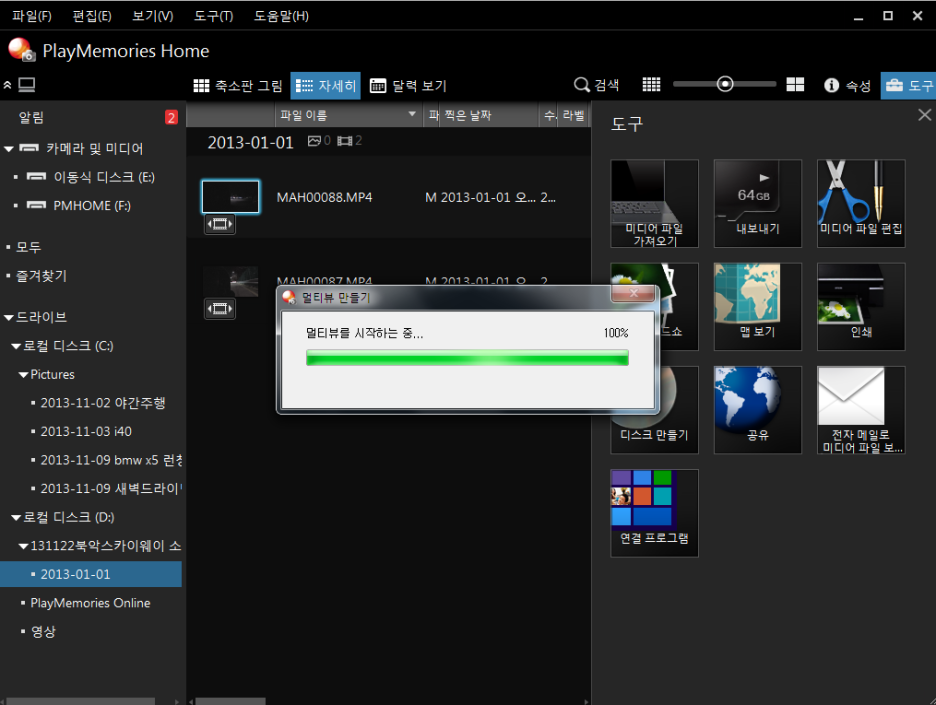Select 즐겨찾기 favorites in sidebar
Image resolution: width=936 pixels, height=705 pixels.
[x=41, y=276]
